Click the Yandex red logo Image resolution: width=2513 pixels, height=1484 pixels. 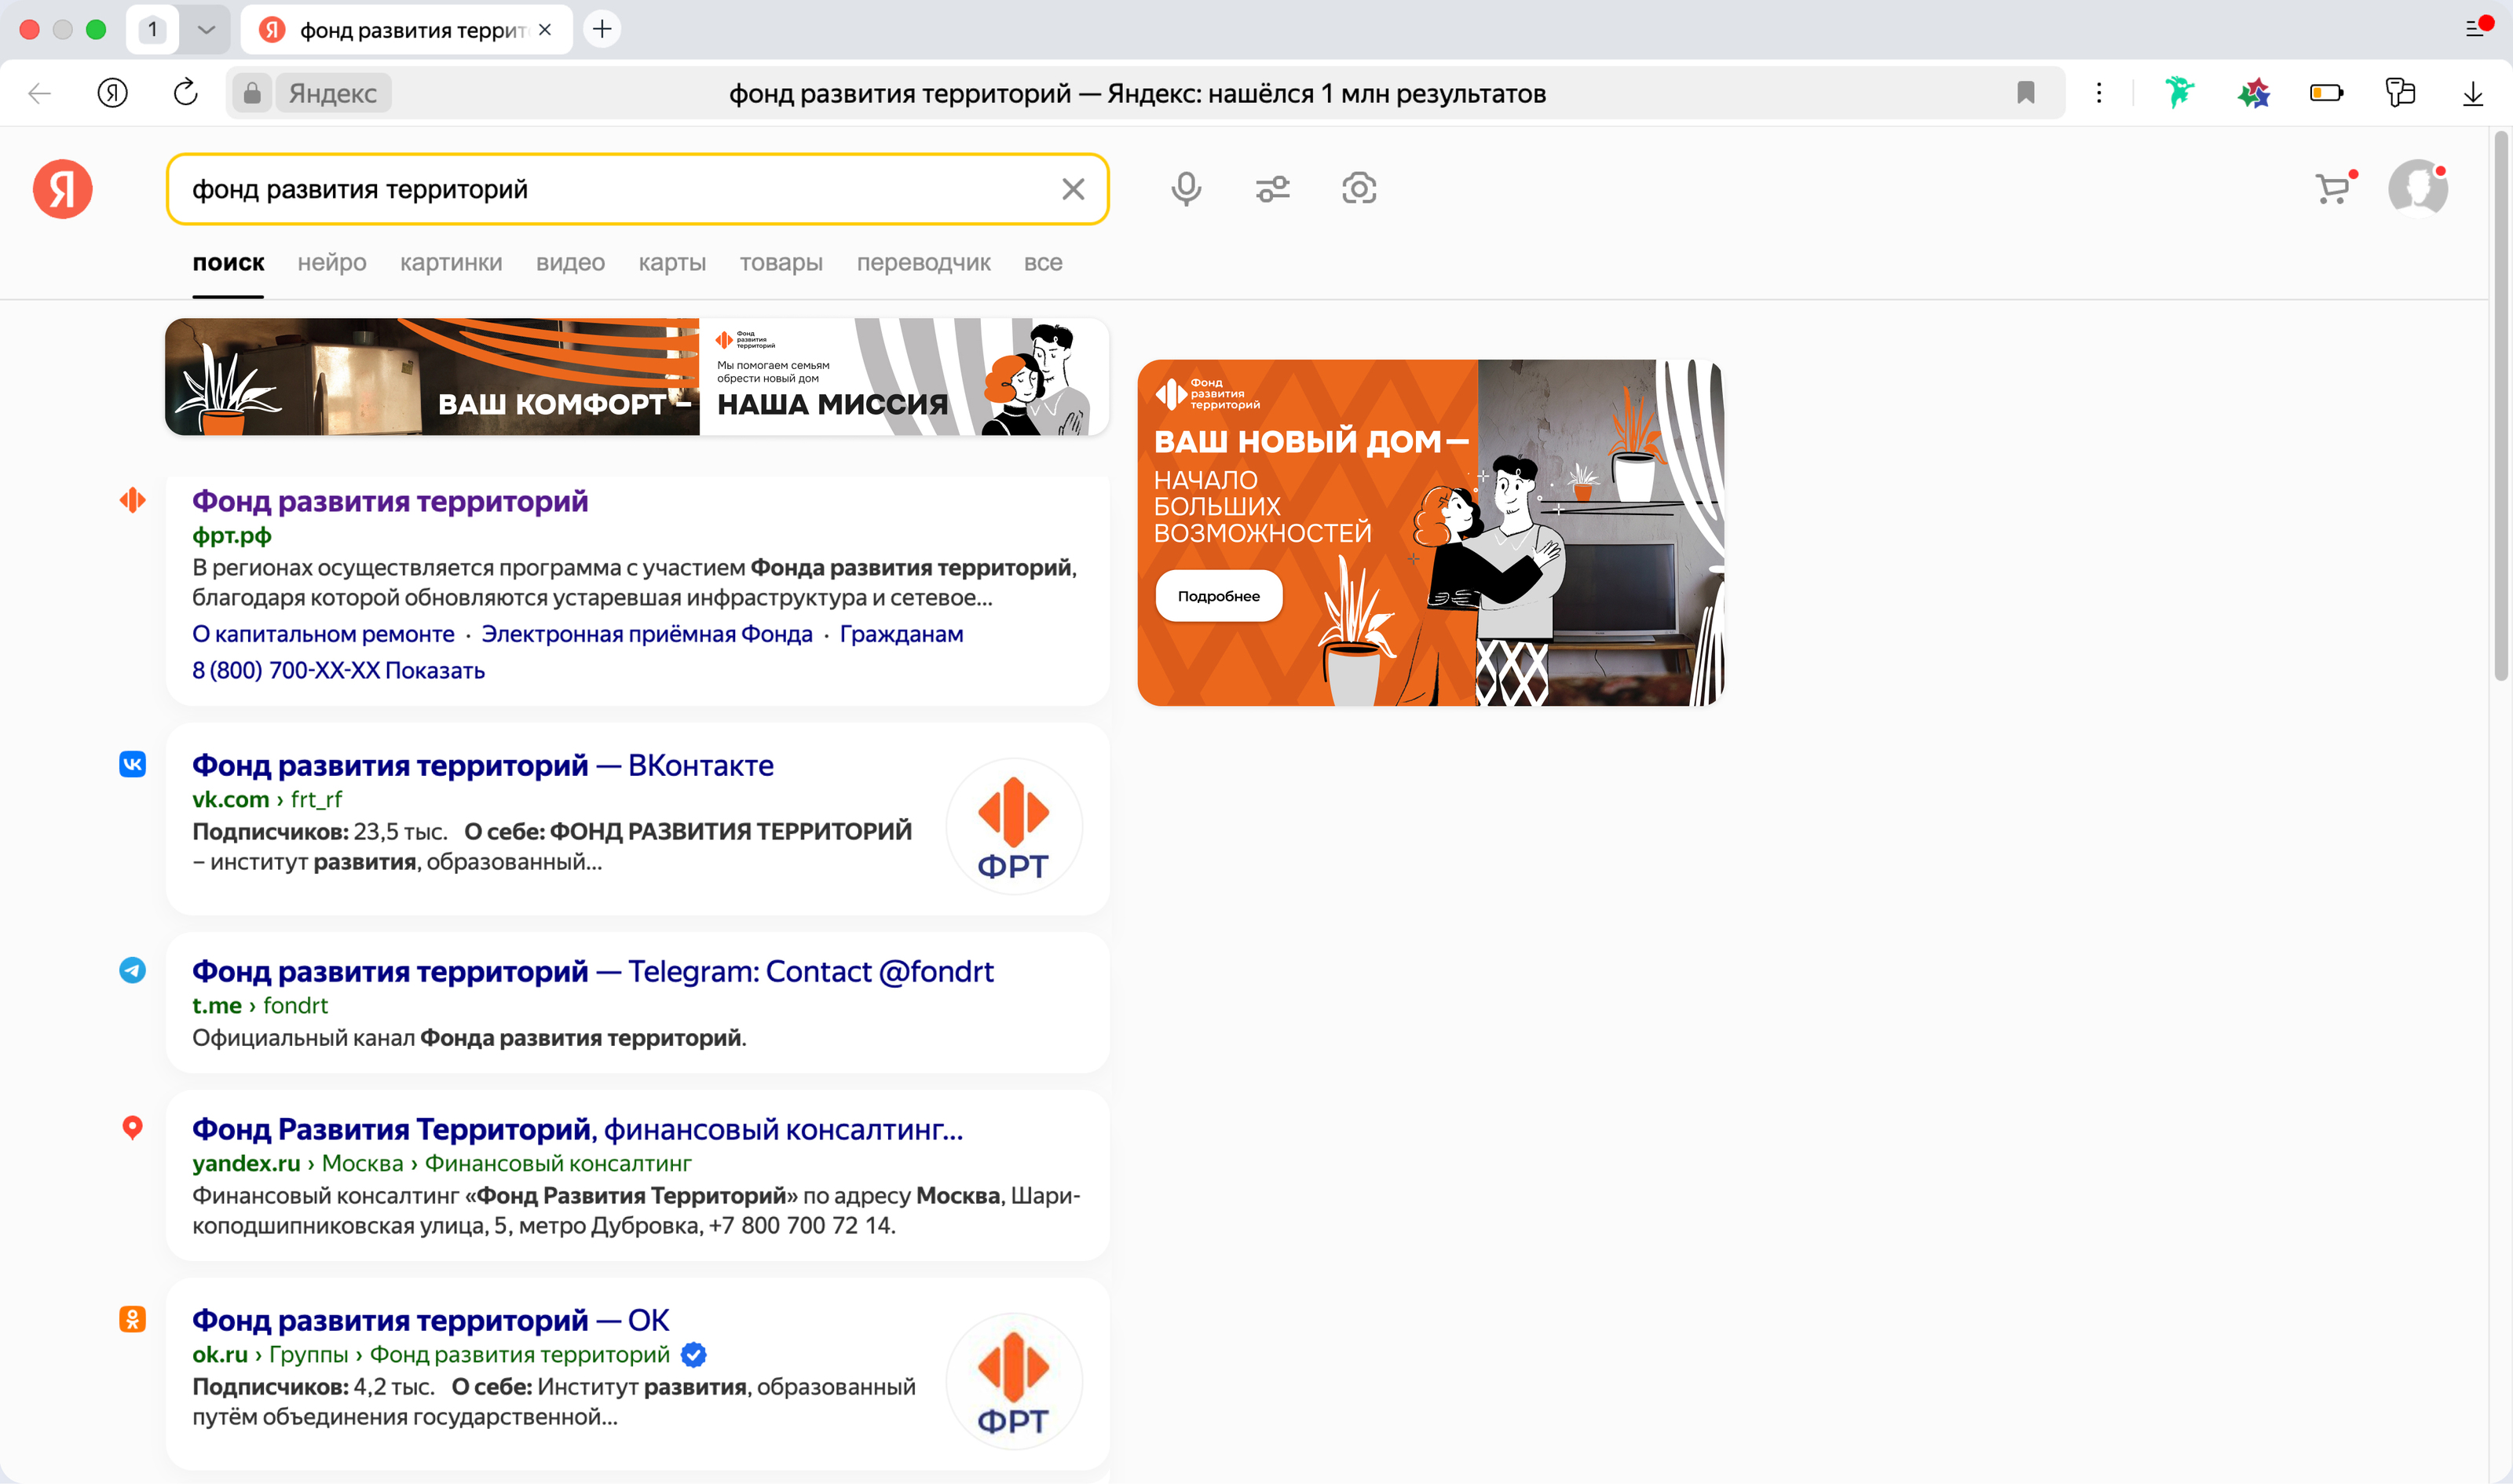(x=62, y=188)
